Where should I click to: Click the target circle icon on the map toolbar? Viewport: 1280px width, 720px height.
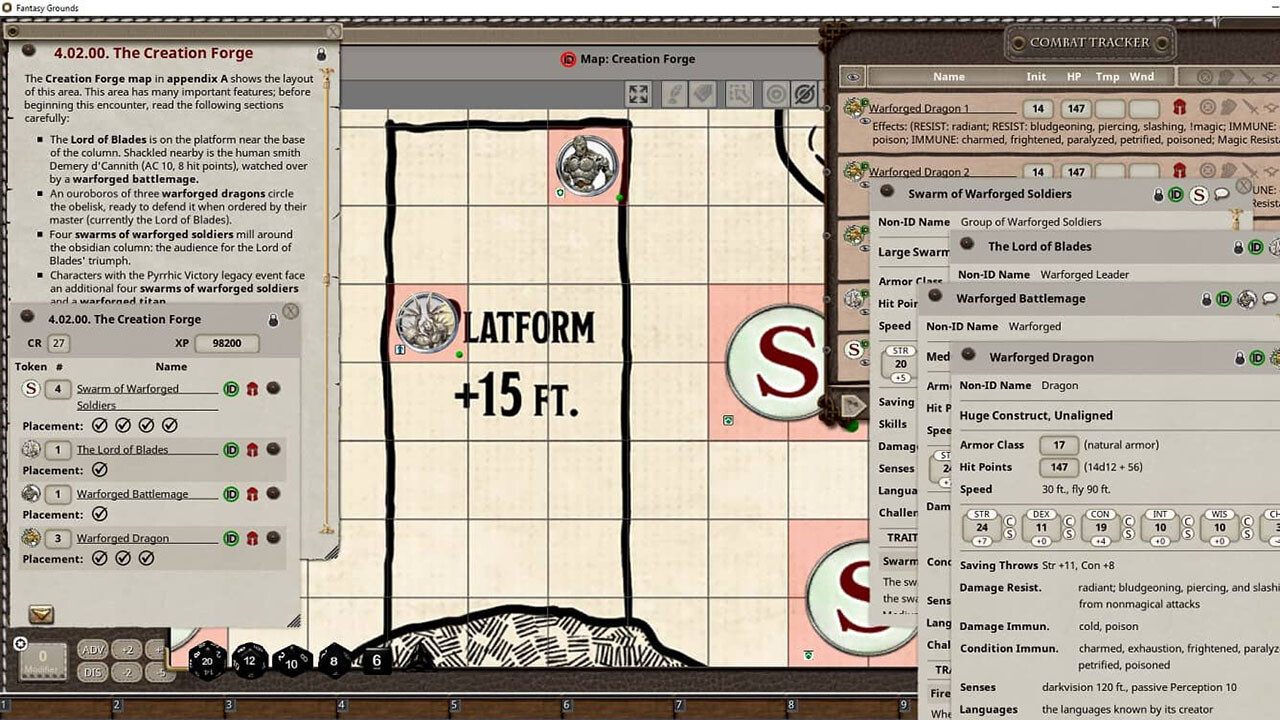pyautogui.click(x=773, y=94)
